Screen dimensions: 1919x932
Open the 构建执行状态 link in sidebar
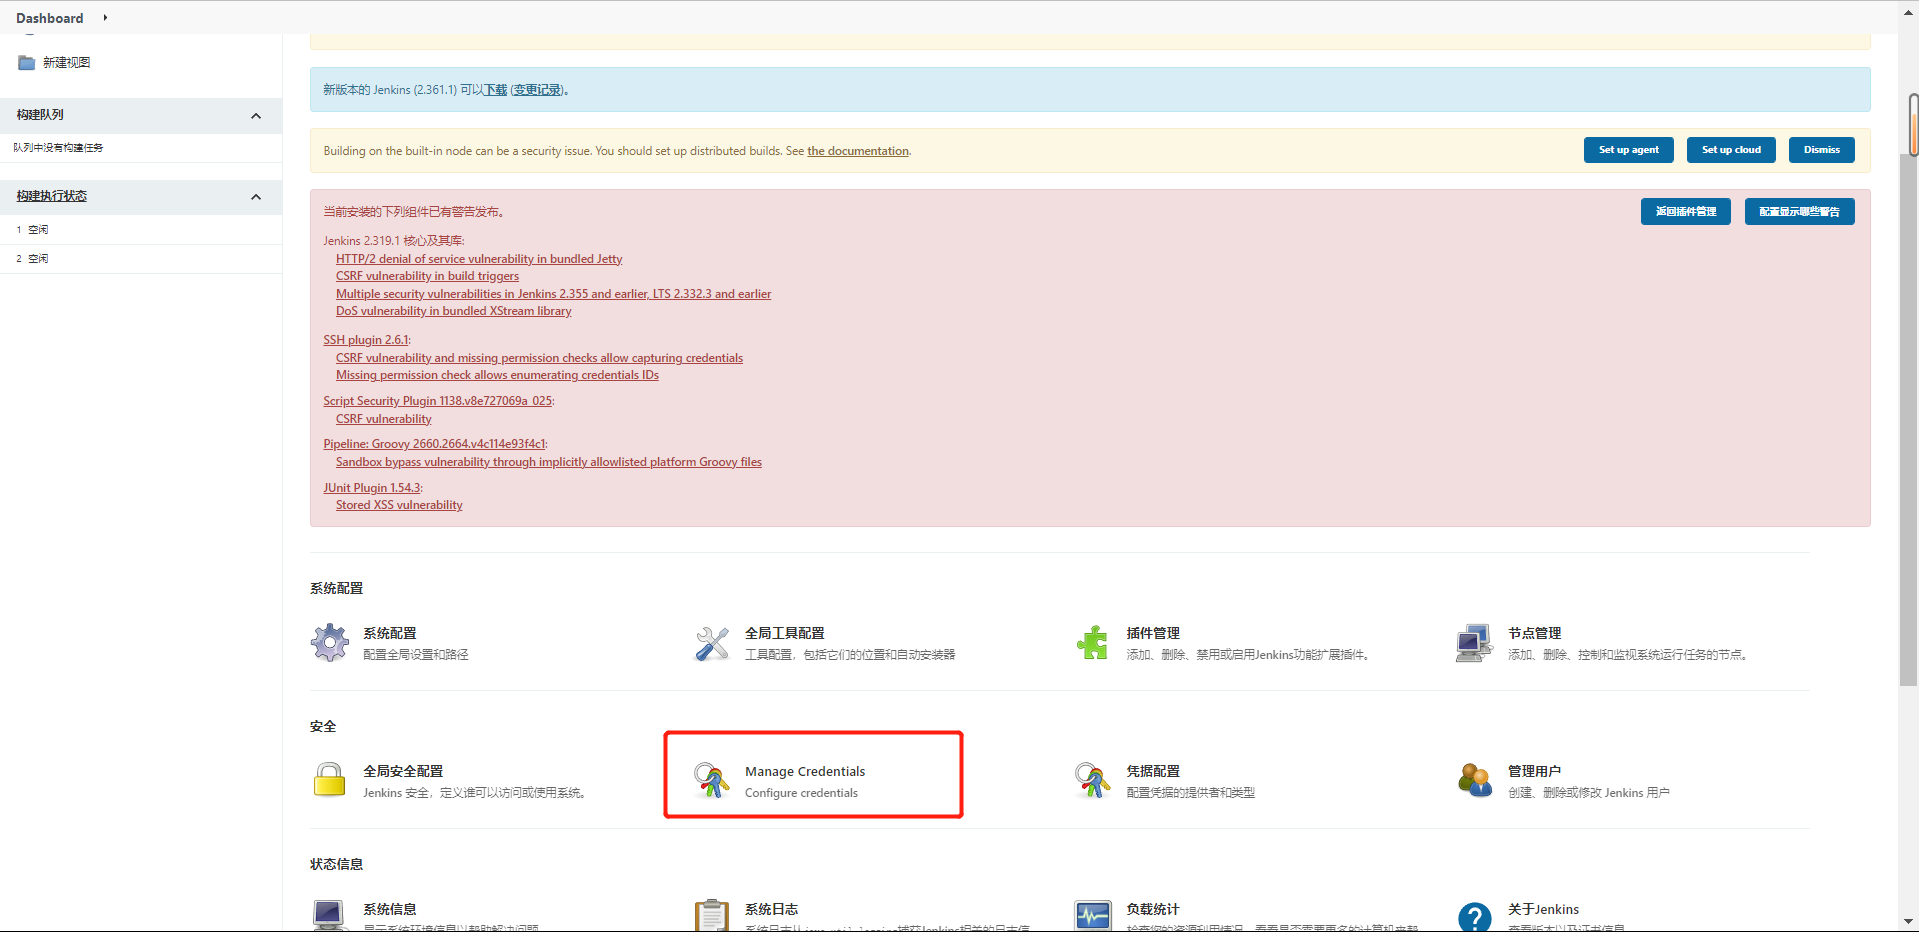point(52,196)
